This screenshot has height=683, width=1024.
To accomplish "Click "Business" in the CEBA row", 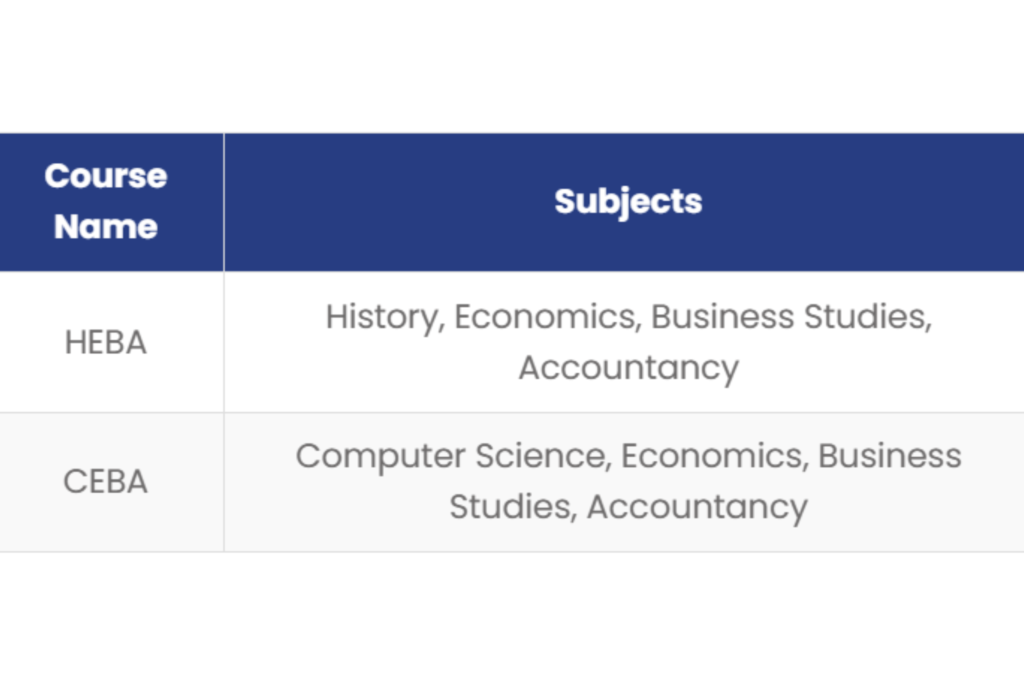I will coord(889,456).
